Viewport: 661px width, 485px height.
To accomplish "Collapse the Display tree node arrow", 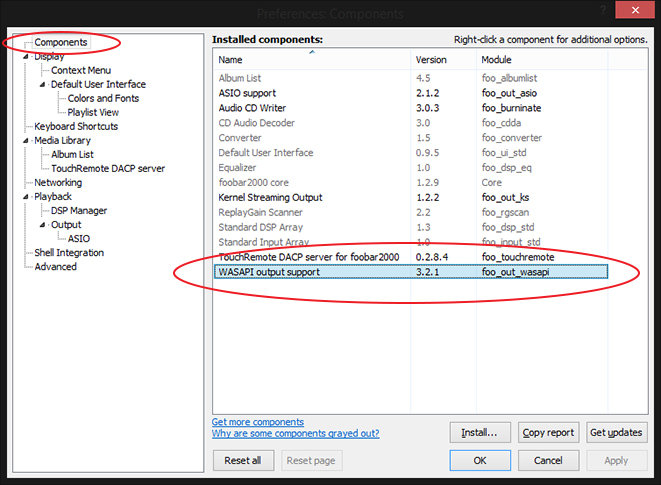I will pos(26,57).
